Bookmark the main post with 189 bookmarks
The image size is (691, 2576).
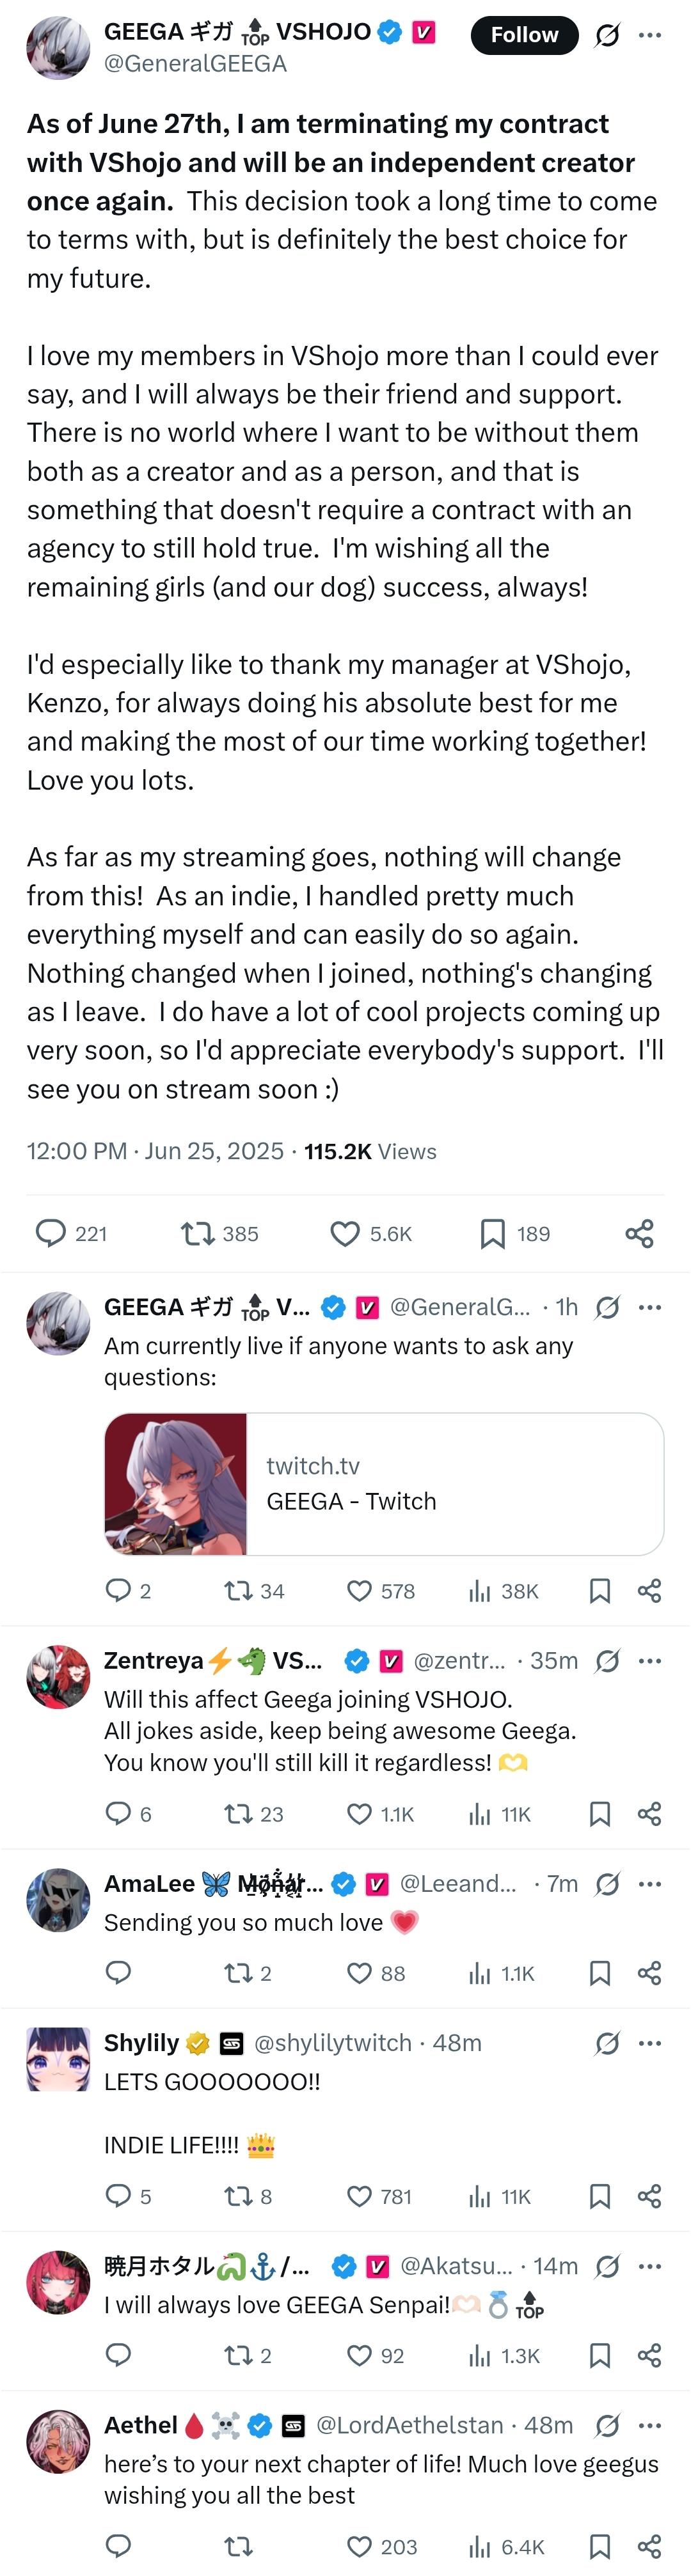492,1234
